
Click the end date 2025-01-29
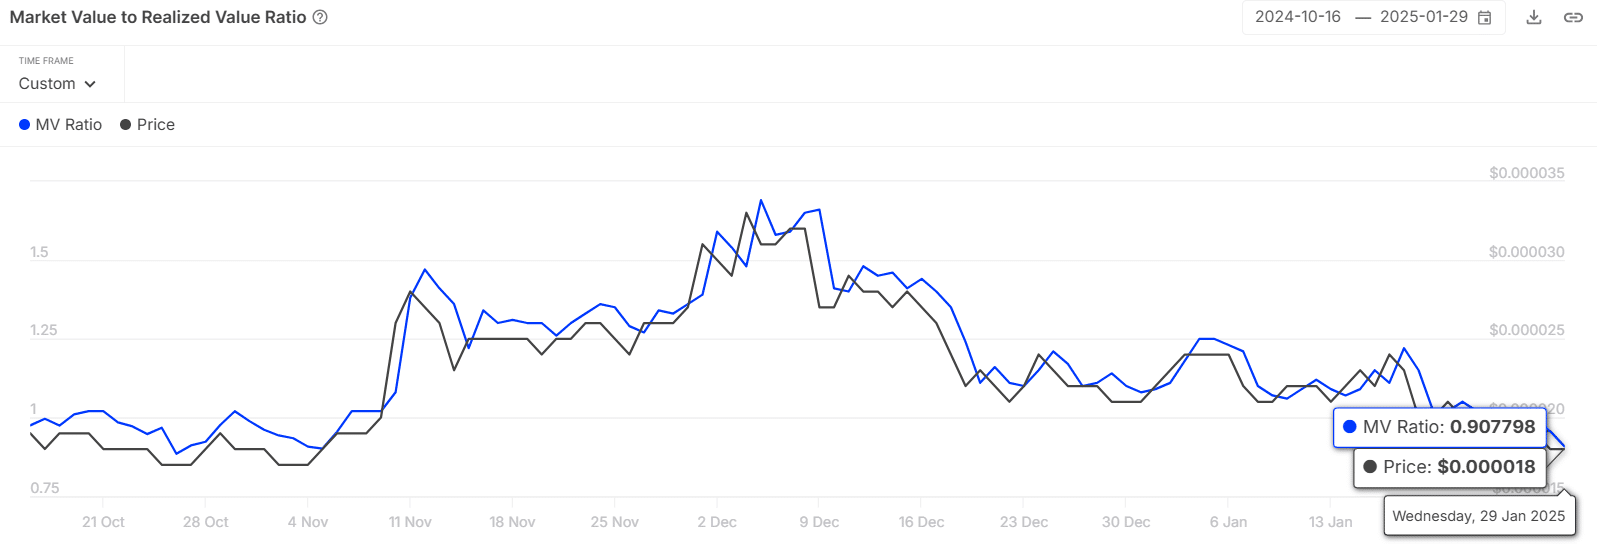(1423, 17)
